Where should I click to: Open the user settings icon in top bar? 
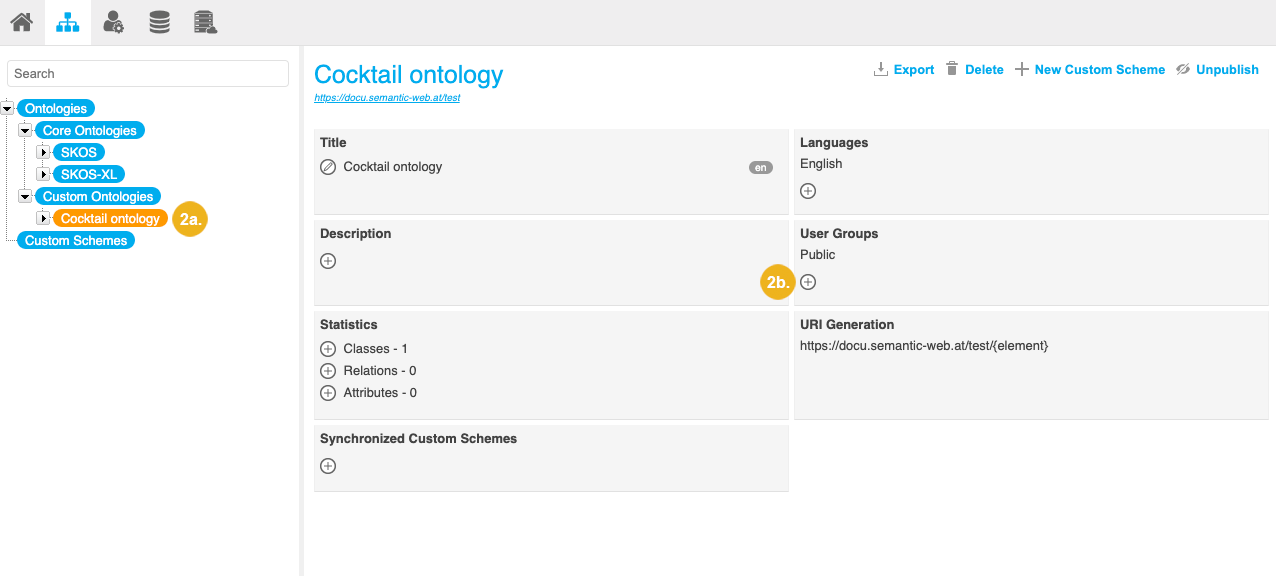[114, 22]
